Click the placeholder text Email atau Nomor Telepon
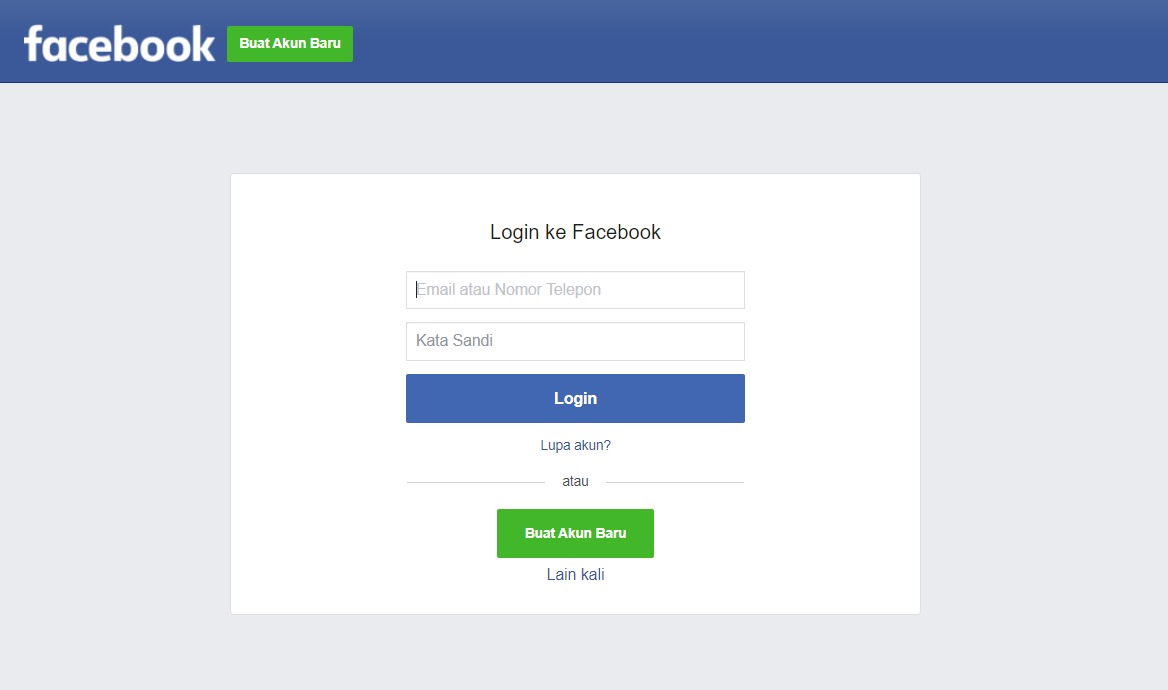Screen dimensions: 1168x690 click(508, 290)
